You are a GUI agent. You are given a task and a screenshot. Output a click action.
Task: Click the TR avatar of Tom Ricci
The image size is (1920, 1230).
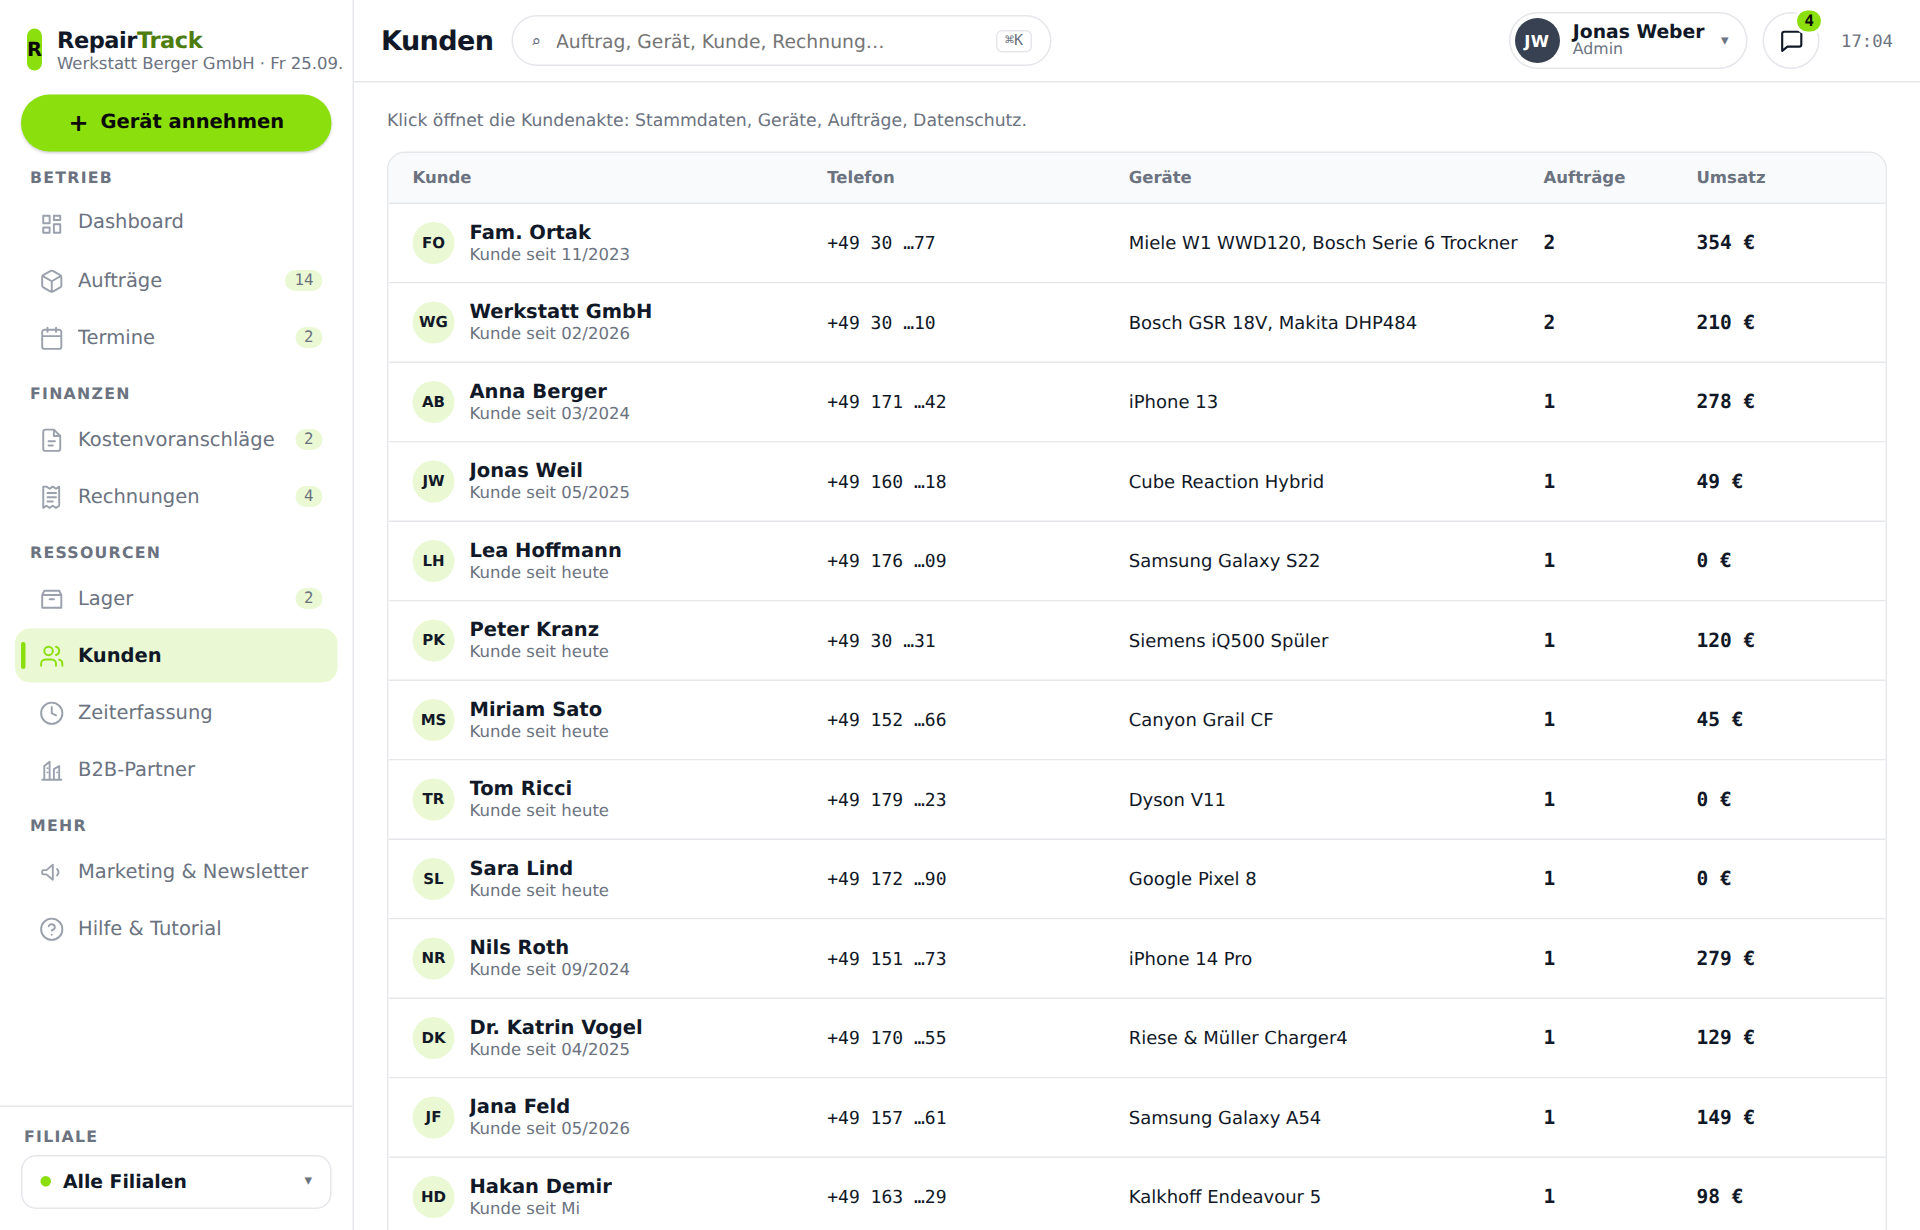click(x=433, y=799)
